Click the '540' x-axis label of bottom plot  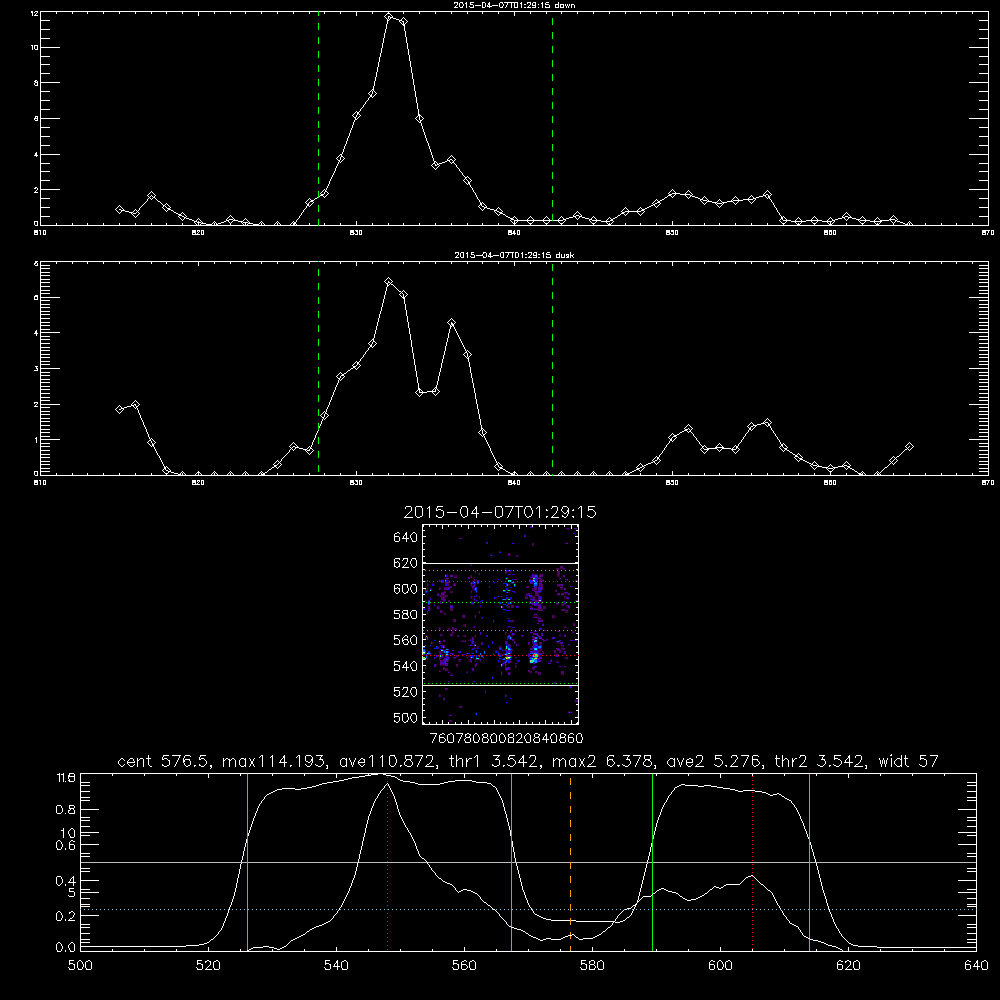336,966
